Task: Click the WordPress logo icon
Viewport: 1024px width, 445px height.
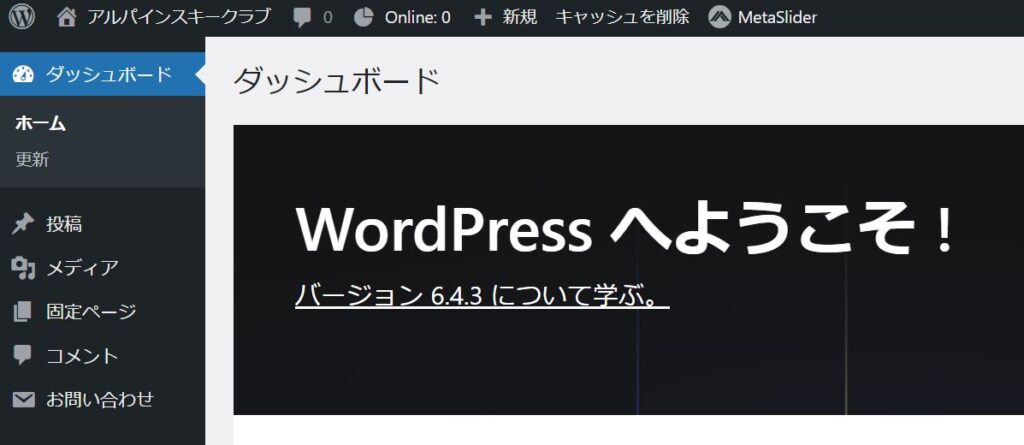Action: click(x=22, y=18)
